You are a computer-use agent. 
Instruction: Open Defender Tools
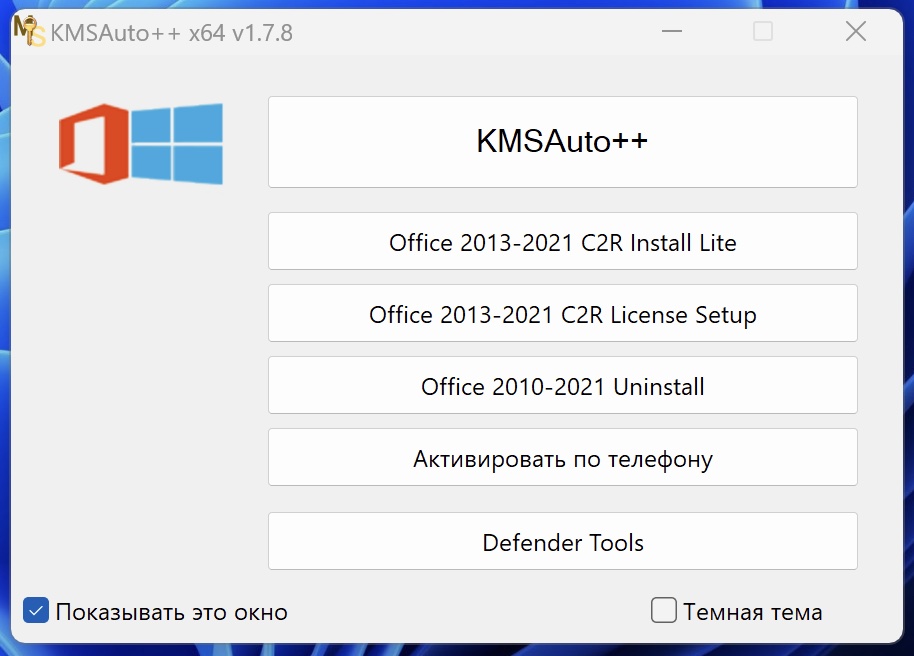(562, 542)
